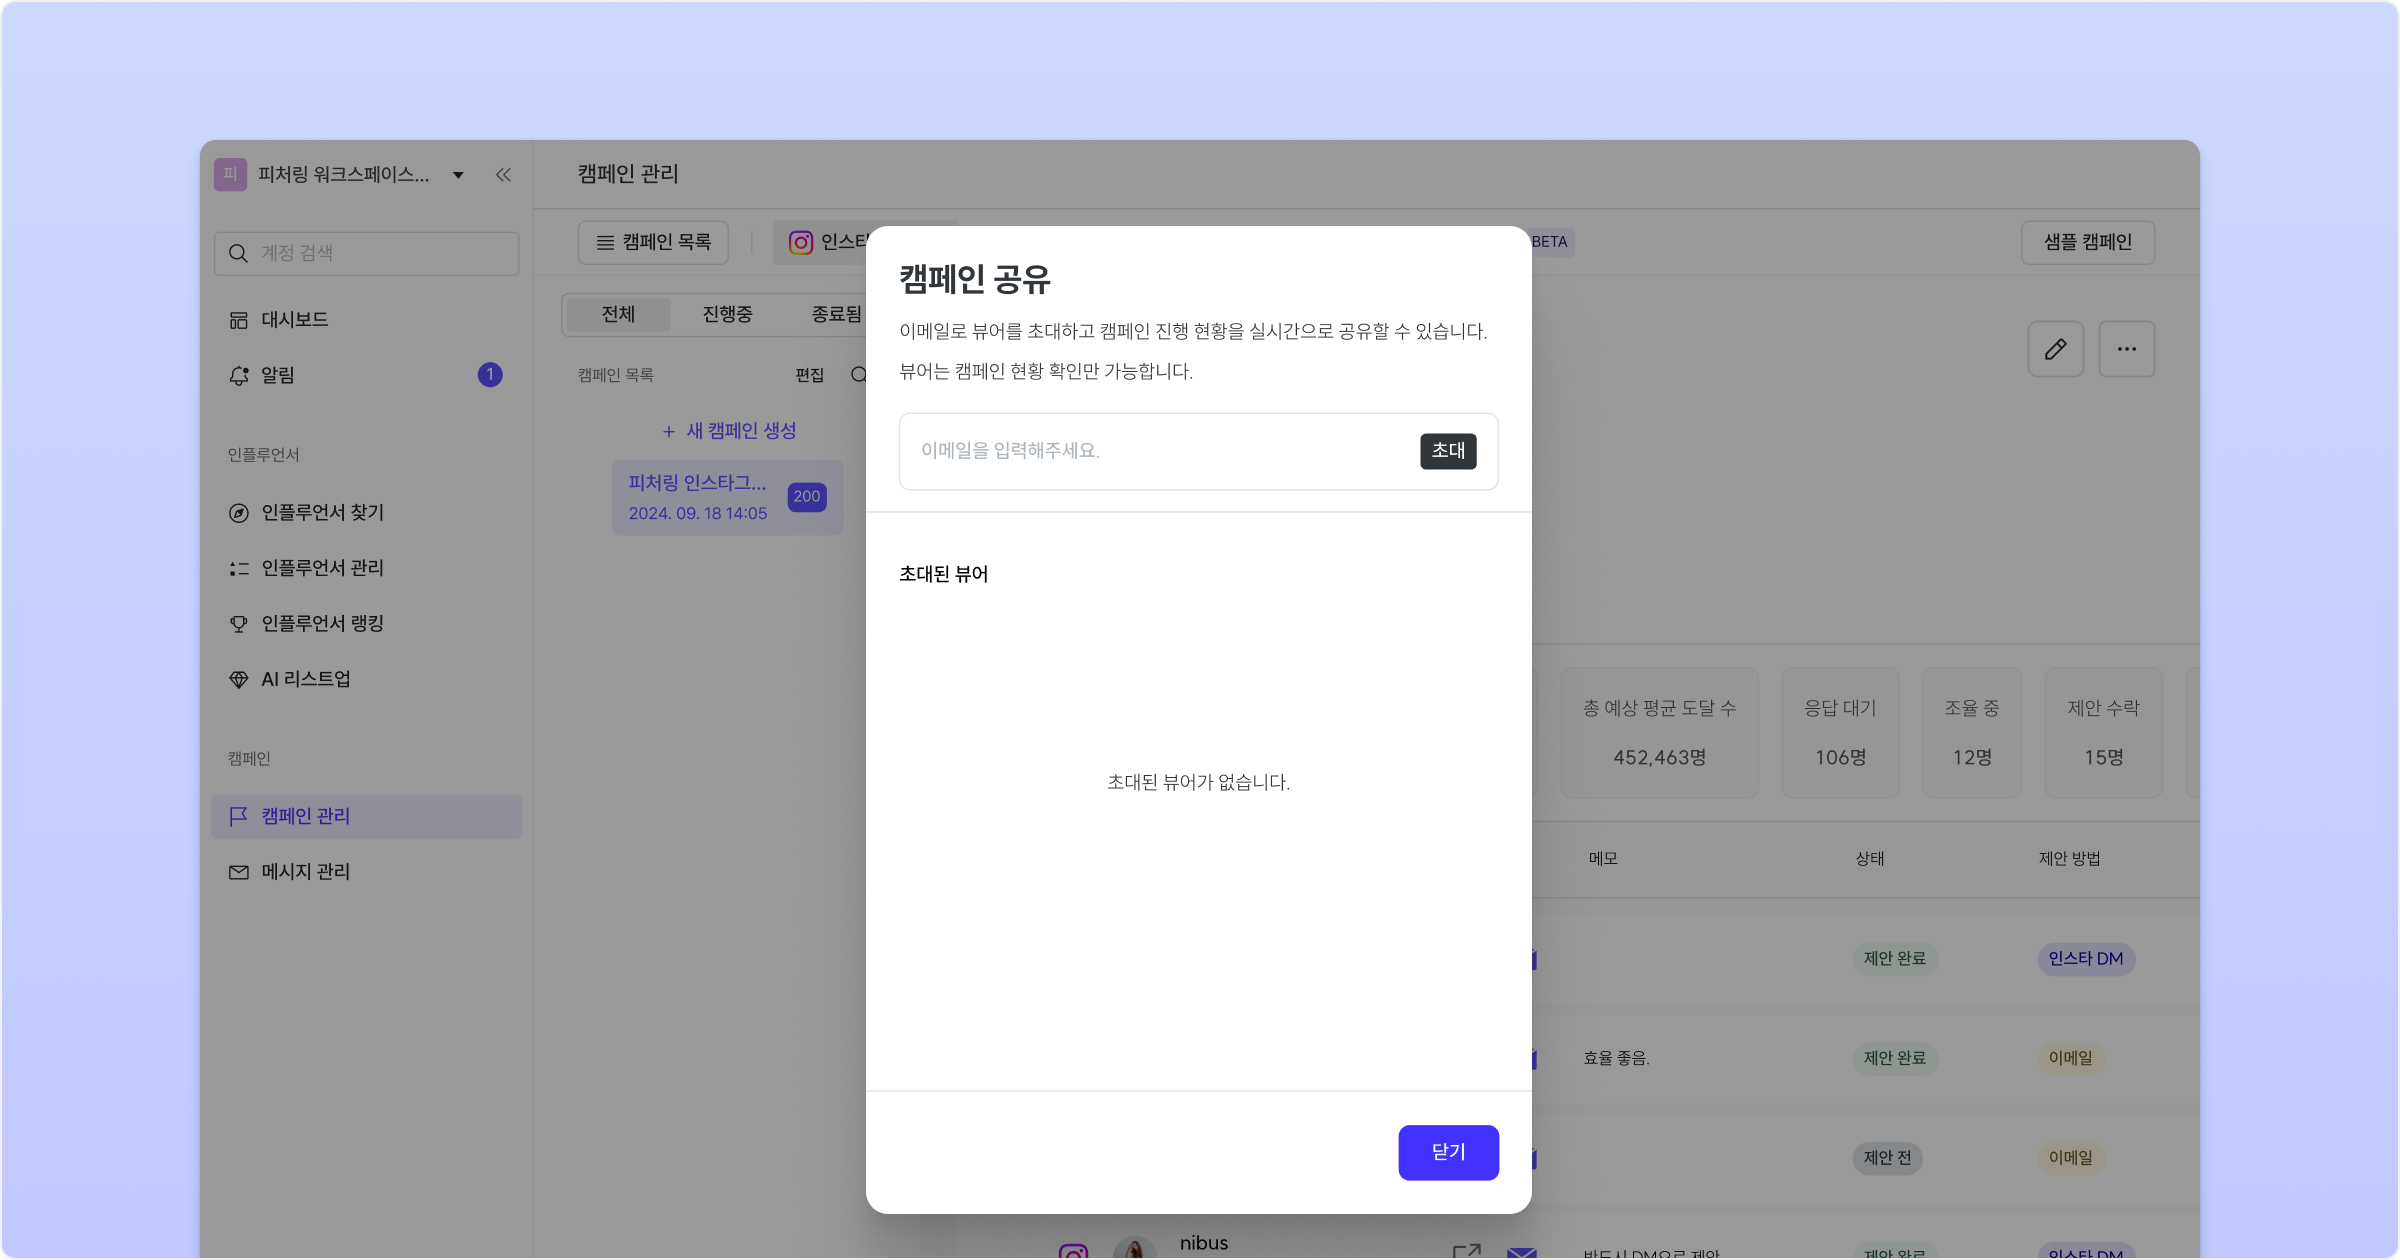Click the pencil edit icon button
Viewport: 2400px width, 1260px height.
pos(2055,349)
